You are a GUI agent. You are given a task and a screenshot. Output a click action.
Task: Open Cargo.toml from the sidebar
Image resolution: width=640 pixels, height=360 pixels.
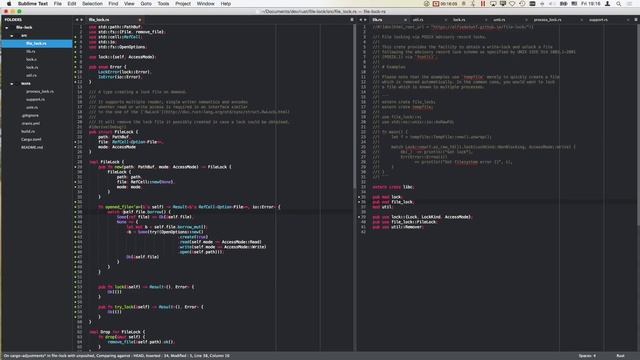coord(31,139)
